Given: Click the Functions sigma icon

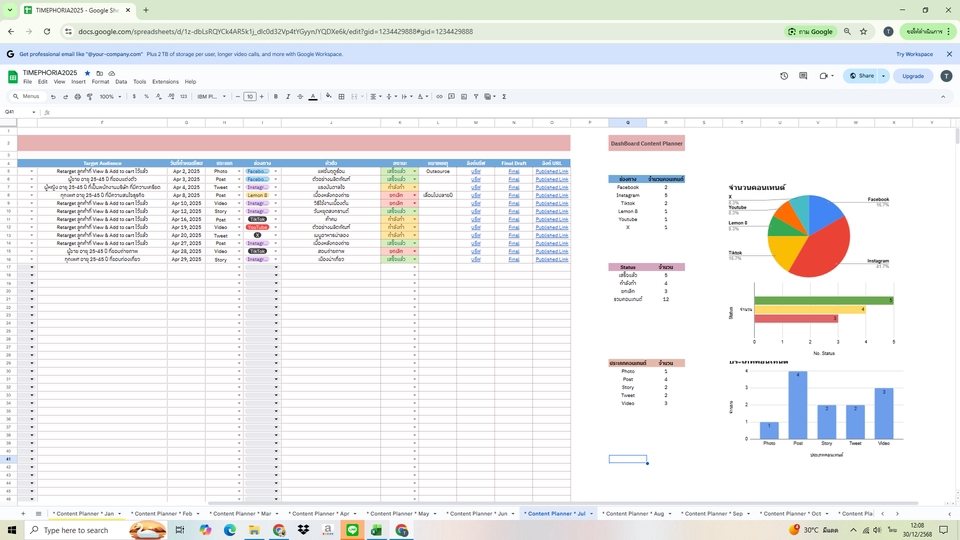Looking at the screenshot, I should (x=504, y=97).
